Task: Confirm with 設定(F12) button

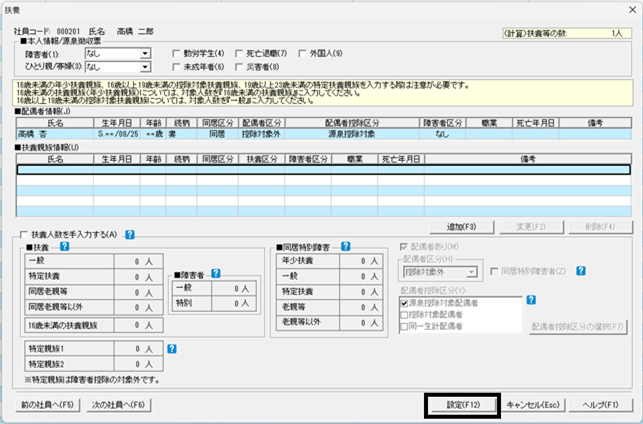Action: coord(463,405)
